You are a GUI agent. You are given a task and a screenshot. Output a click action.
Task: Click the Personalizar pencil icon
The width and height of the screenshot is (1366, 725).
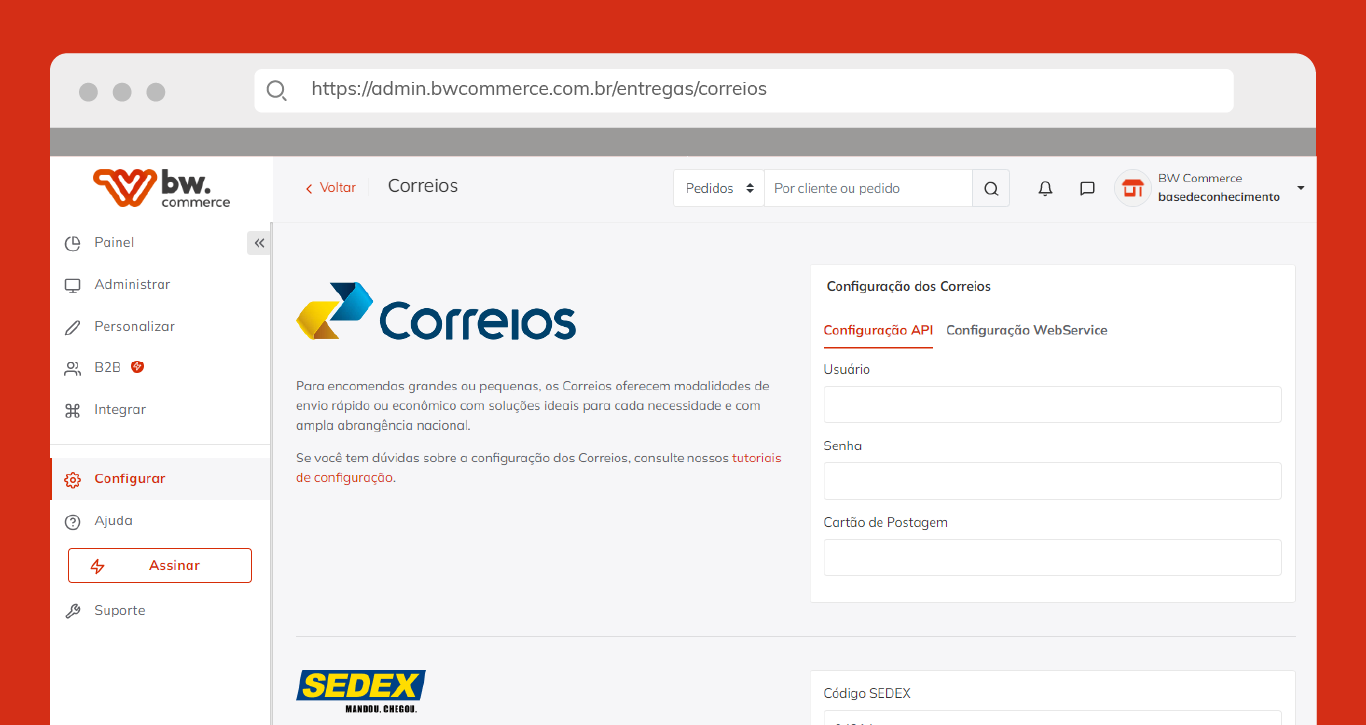pos(72,327)
